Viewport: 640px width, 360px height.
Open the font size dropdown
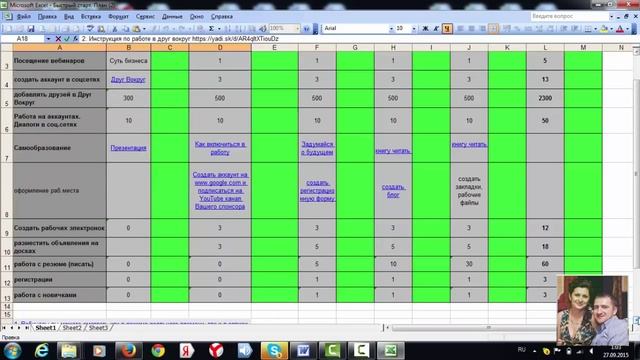414,29
